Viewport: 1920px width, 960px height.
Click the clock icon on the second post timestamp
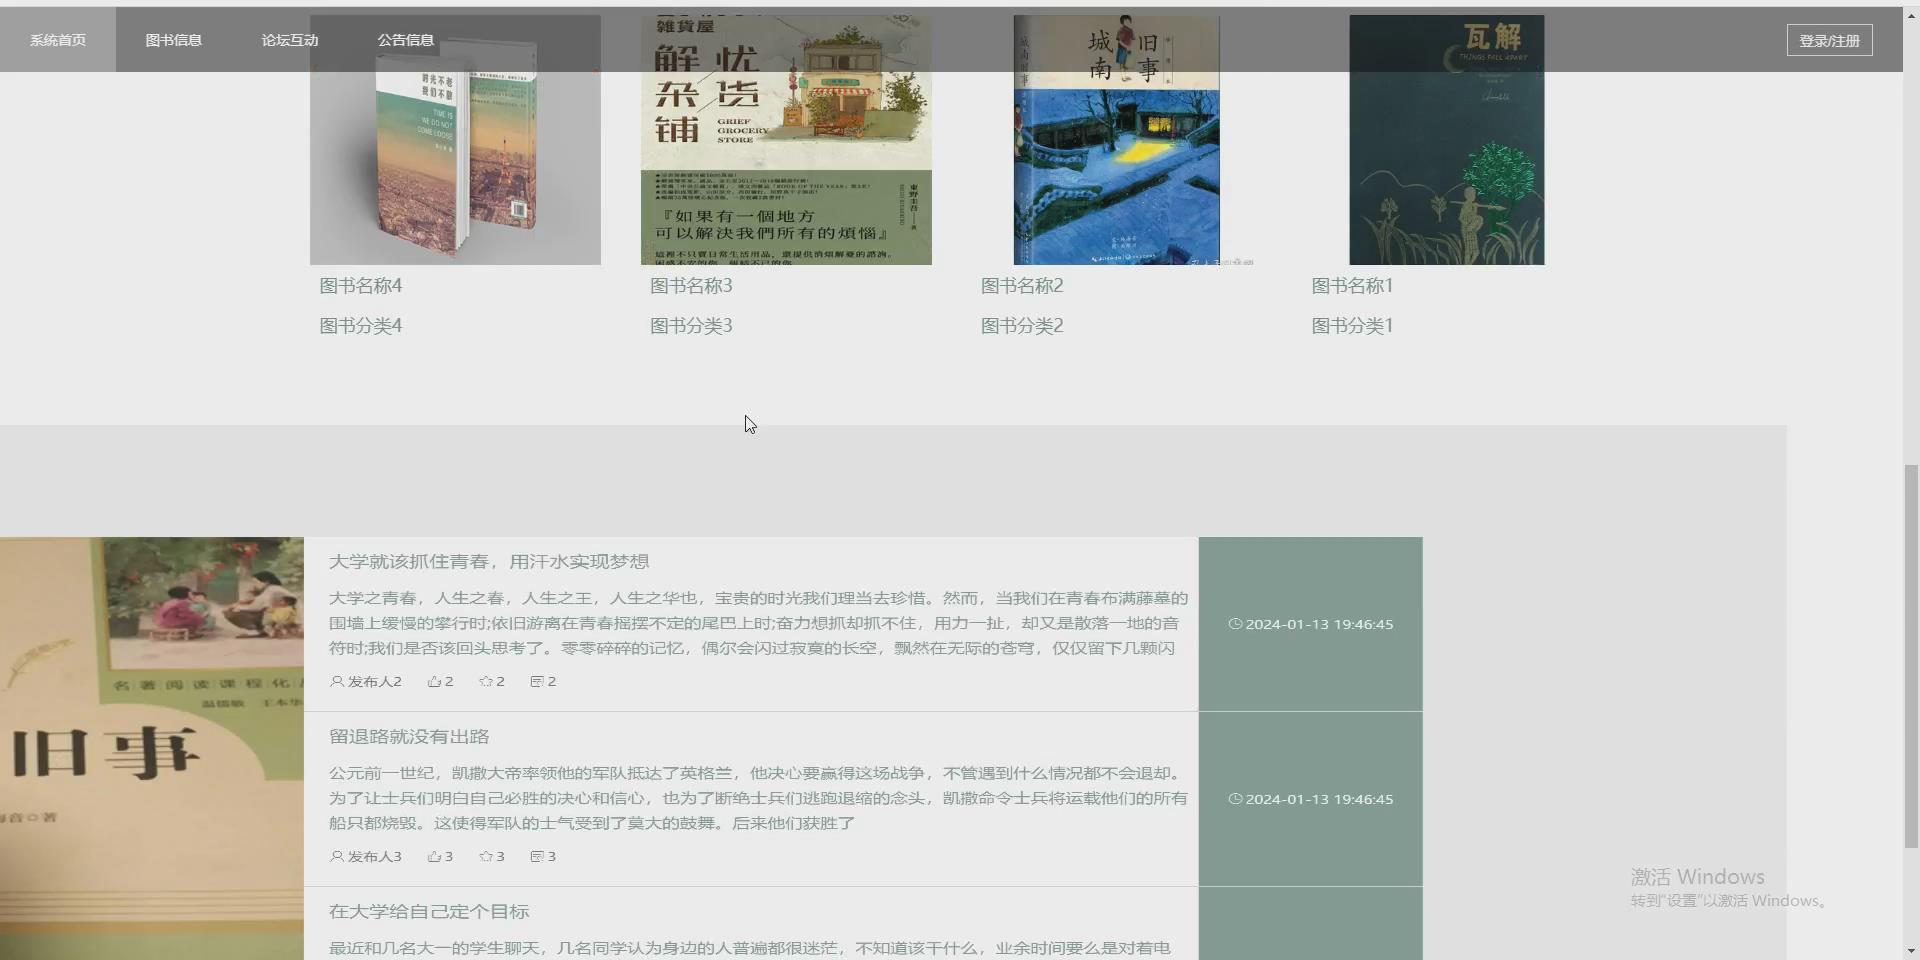pyautogui.click(x=1236, y=798)
